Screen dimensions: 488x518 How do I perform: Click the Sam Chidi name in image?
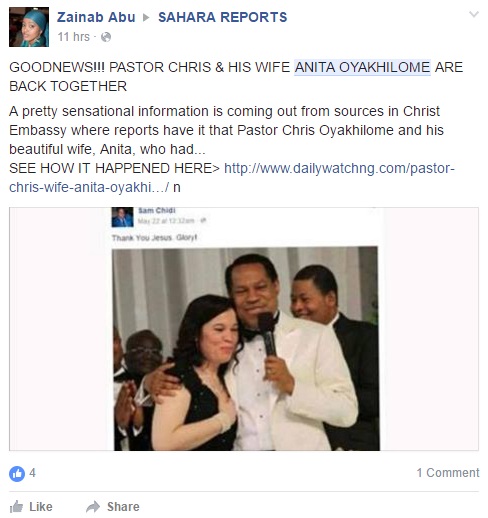tap(157, 210)
